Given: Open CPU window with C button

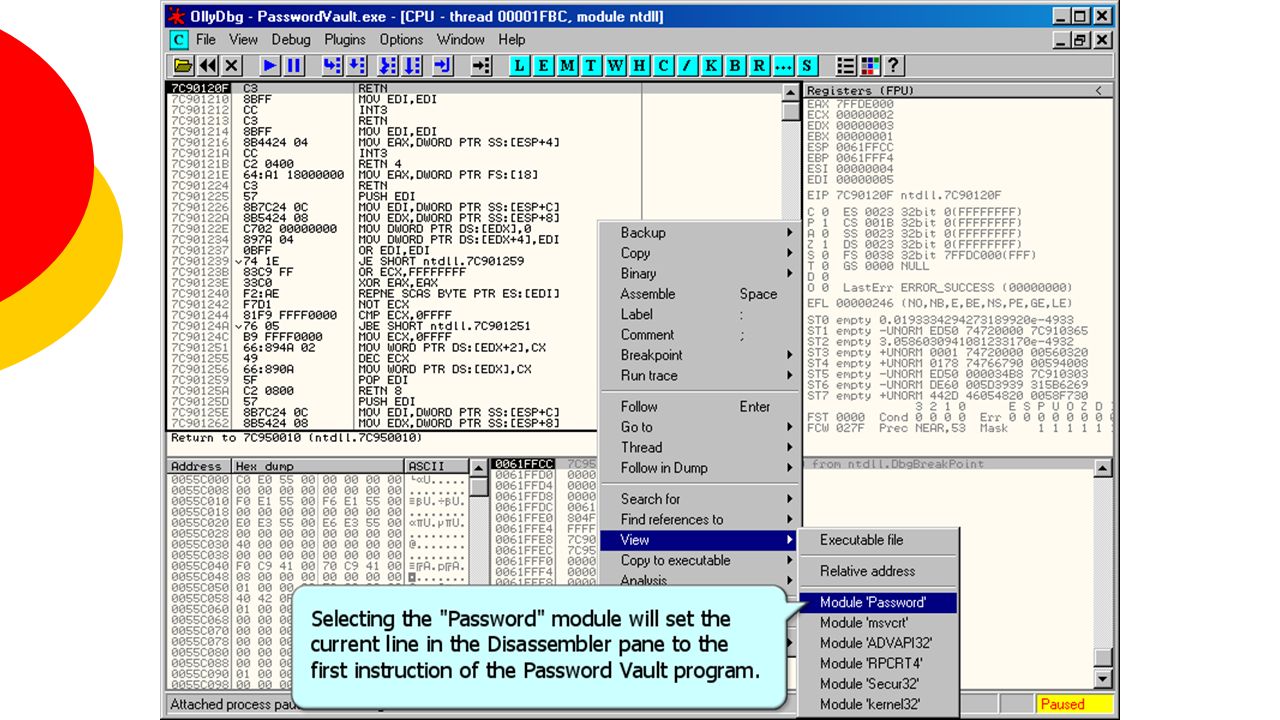Looking at the screenshot, I should pyautogui.click(x=664, y=66).
